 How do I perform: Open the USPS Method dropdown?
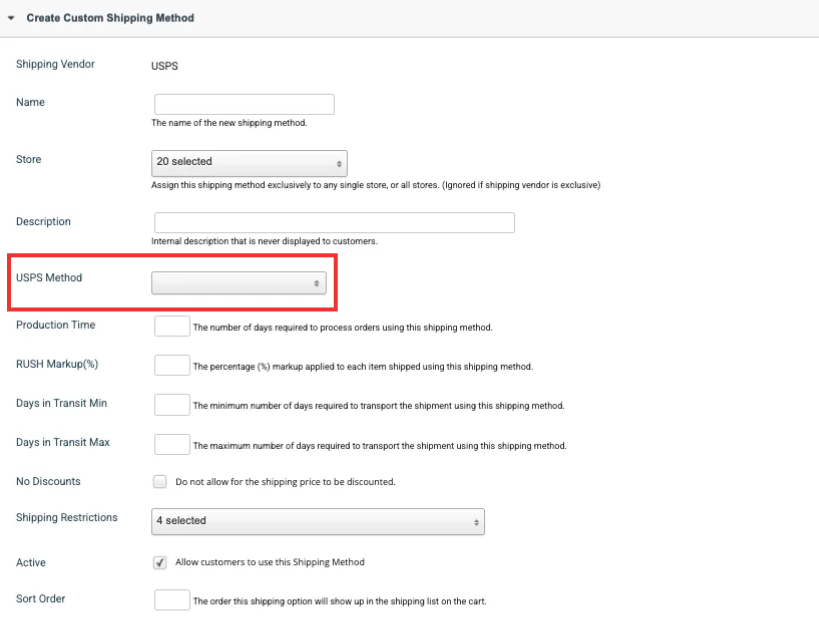[x=239, y=283]
